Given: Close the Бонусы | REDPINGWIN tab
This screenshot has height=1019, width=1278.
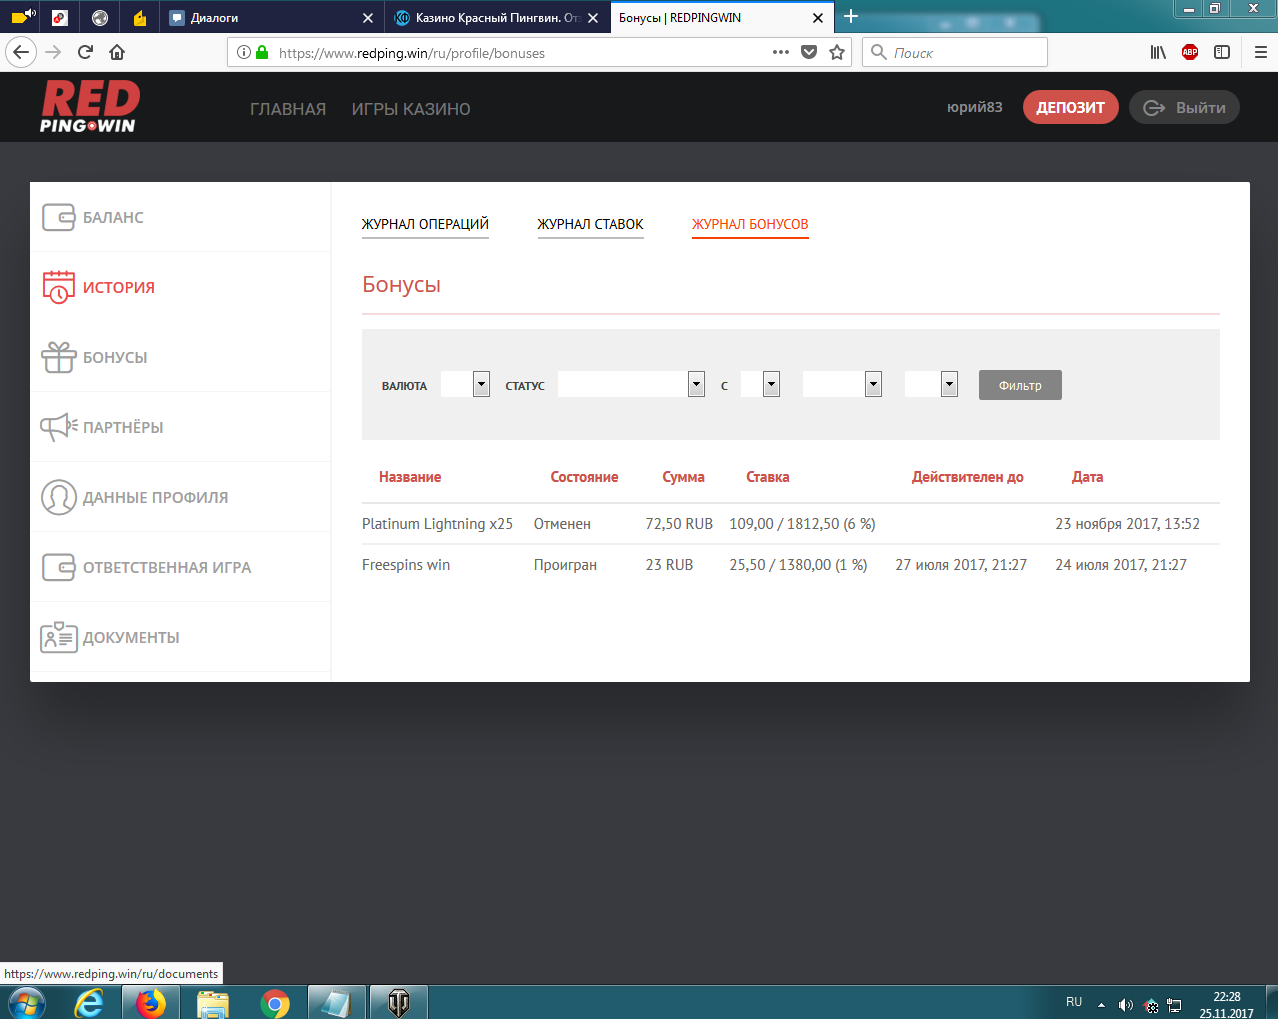Looking at the screenshot, I should (x=818, y=17).
